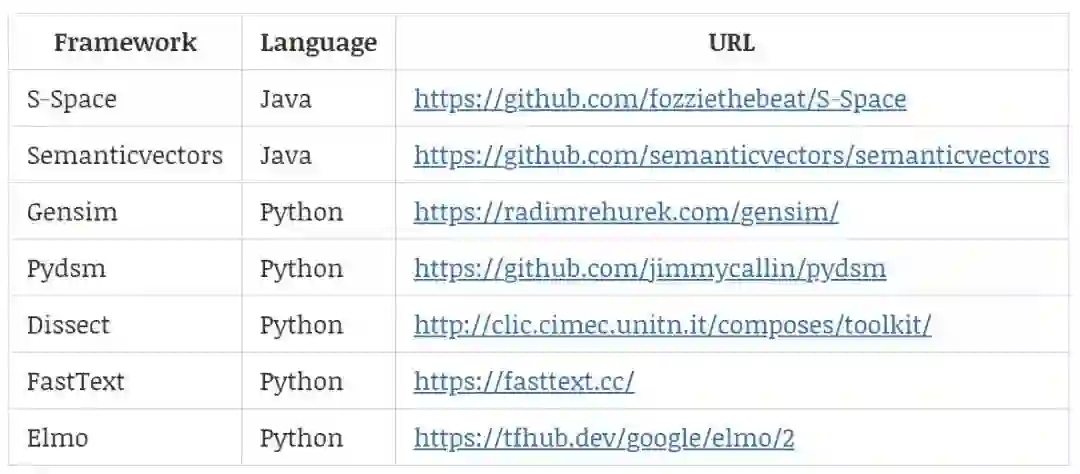Image resolution: width=1080 pixels, height=474 pixels.
Task: Open the semanticvectors GitHub repository link
Action: pos(731,155)
